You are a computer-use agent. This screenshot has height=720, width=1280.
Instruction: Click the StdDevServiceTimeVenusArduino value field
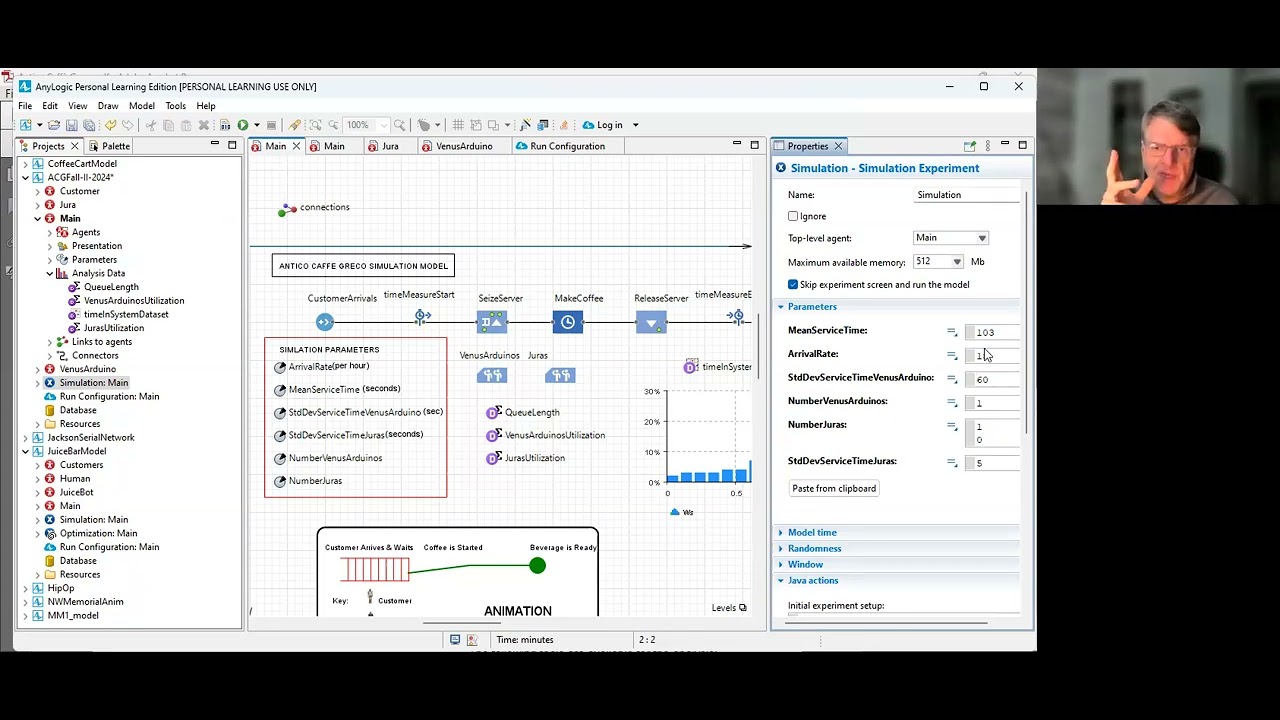(992, 379)
